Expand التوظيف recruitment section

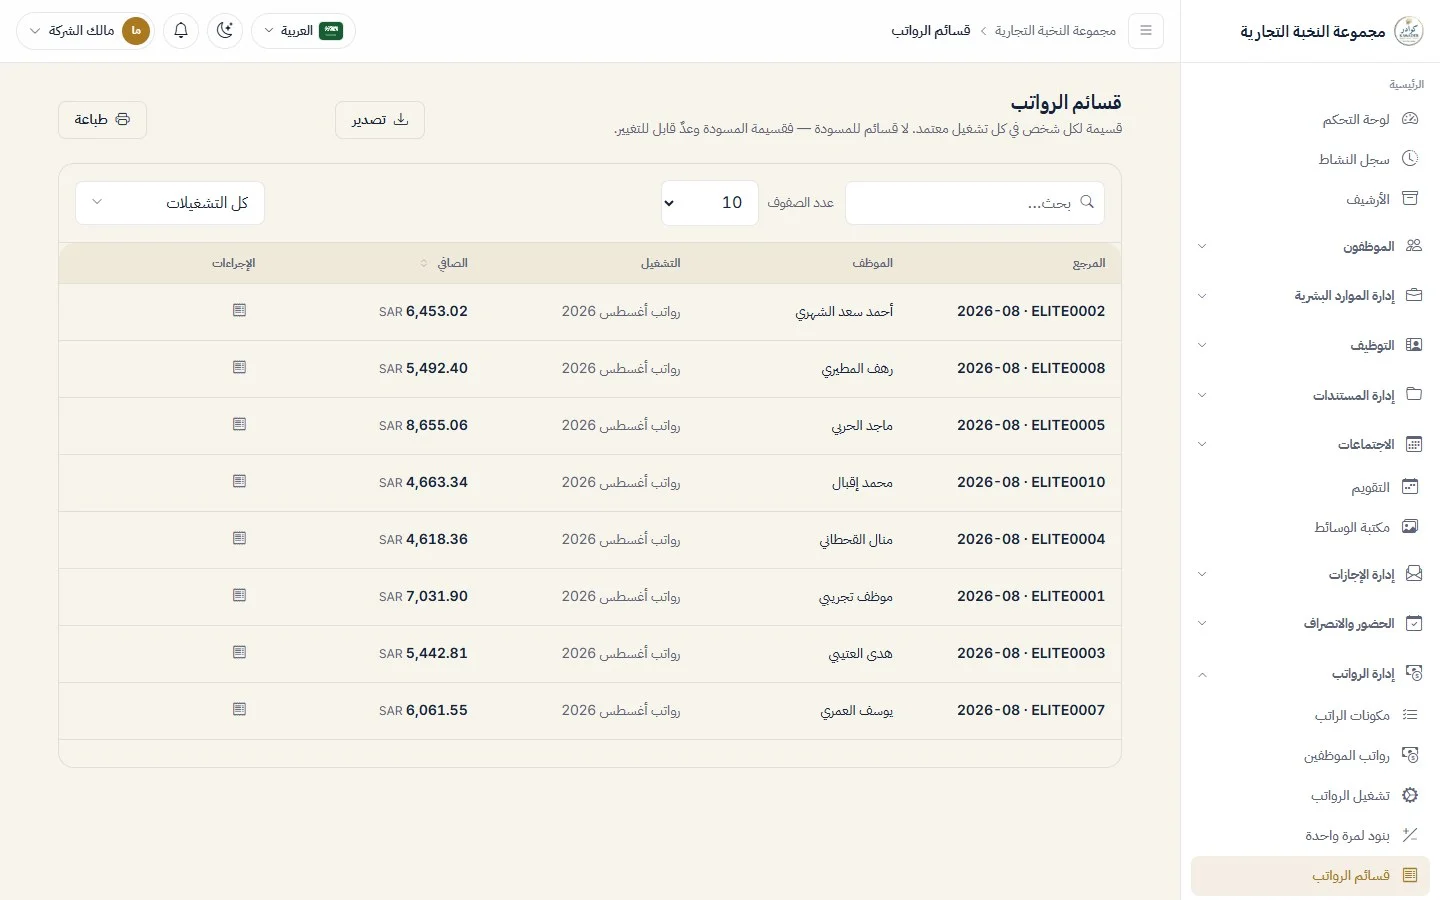click(1310, 345)
